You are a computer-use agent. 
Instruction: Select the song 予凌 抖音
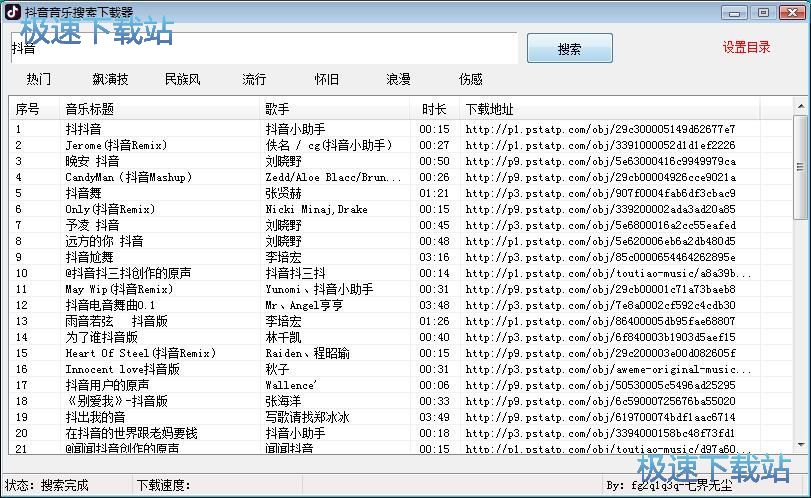coord(92,225)
